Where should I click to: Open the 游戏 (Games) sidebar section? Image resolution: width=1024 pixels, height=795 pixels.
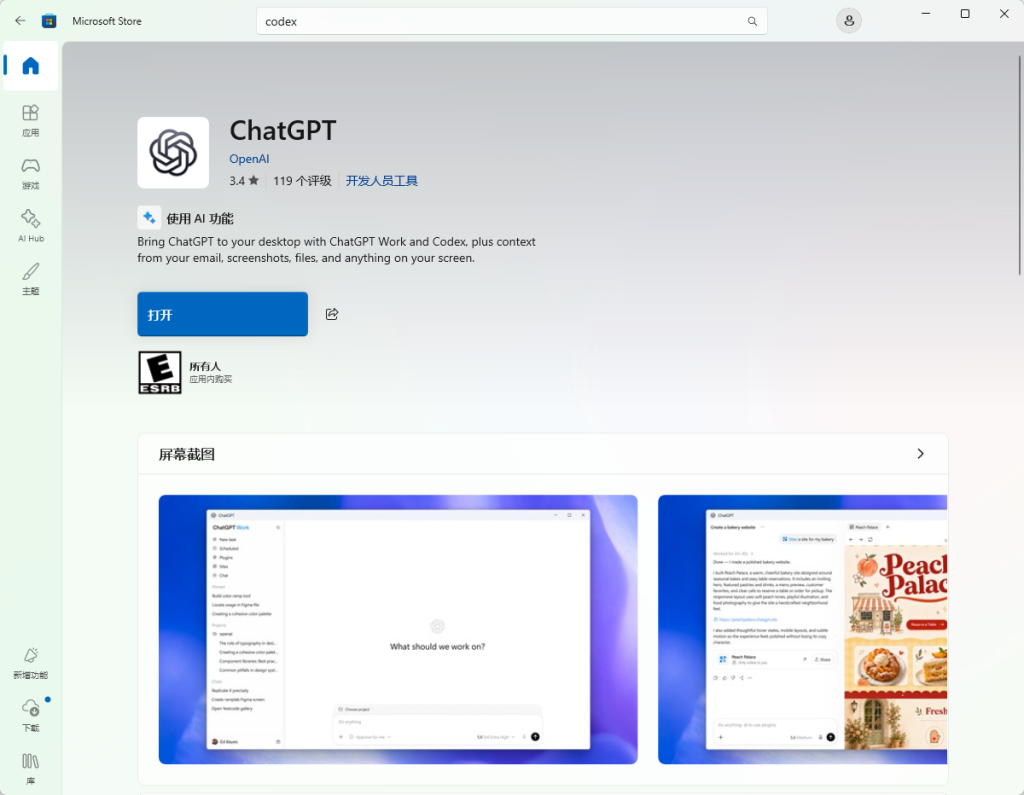(x=31, y=174)
